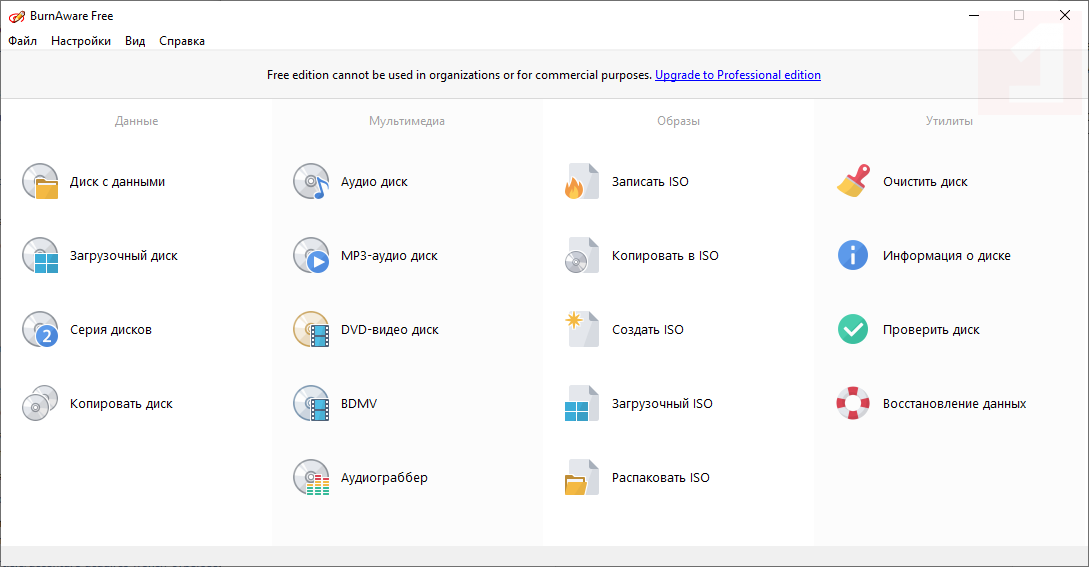1089x567 pixels.
Task: Open the Справка menu
Action: pyautogui.click(x=182, y=41)
